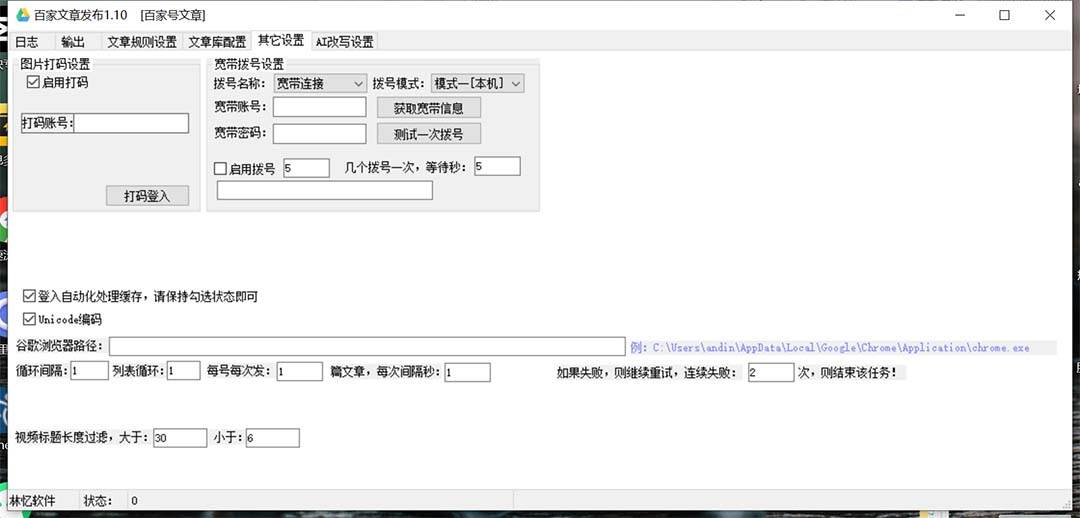Disable the 启用打码 checkbox
This screenshot has height=518, width=1080.
pos(33,83)
